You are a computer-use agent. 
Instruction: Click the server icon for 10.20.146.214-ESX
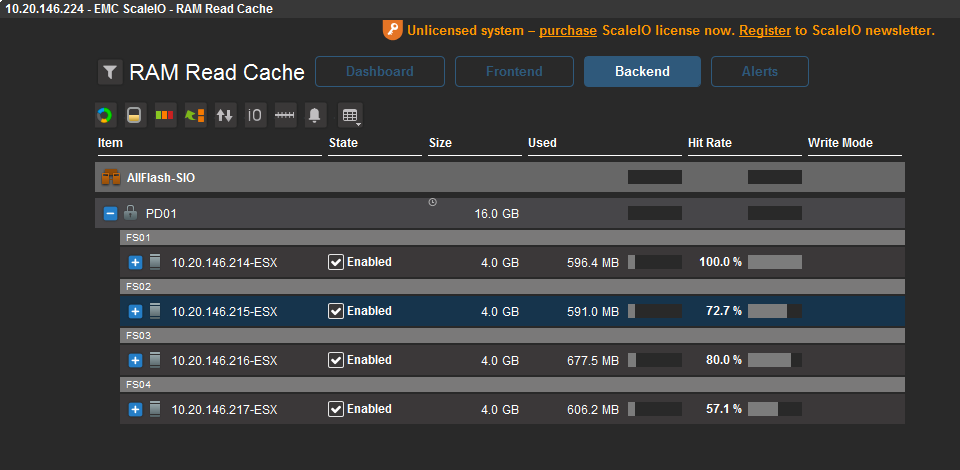pos(155,262)
